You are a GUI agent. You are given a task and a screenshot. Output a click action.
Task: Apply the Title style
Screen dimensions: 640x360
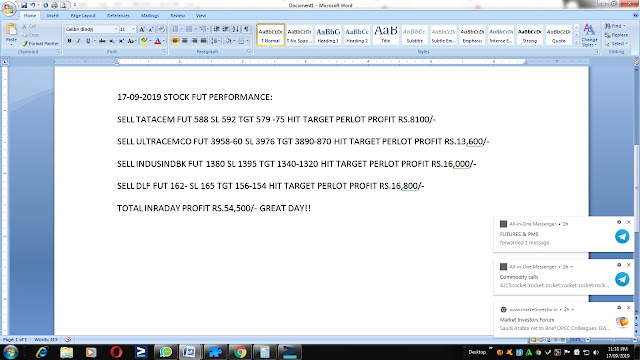pyautogui.click(x=386, y=35)
